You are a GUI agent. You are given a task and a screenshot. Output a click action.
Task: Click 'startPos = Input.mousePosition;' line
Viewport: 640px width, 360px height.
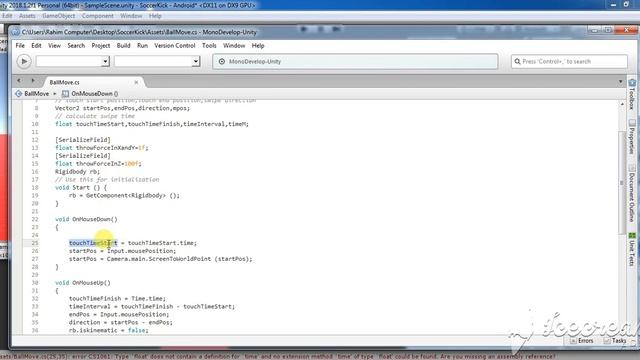click(122, 251)
